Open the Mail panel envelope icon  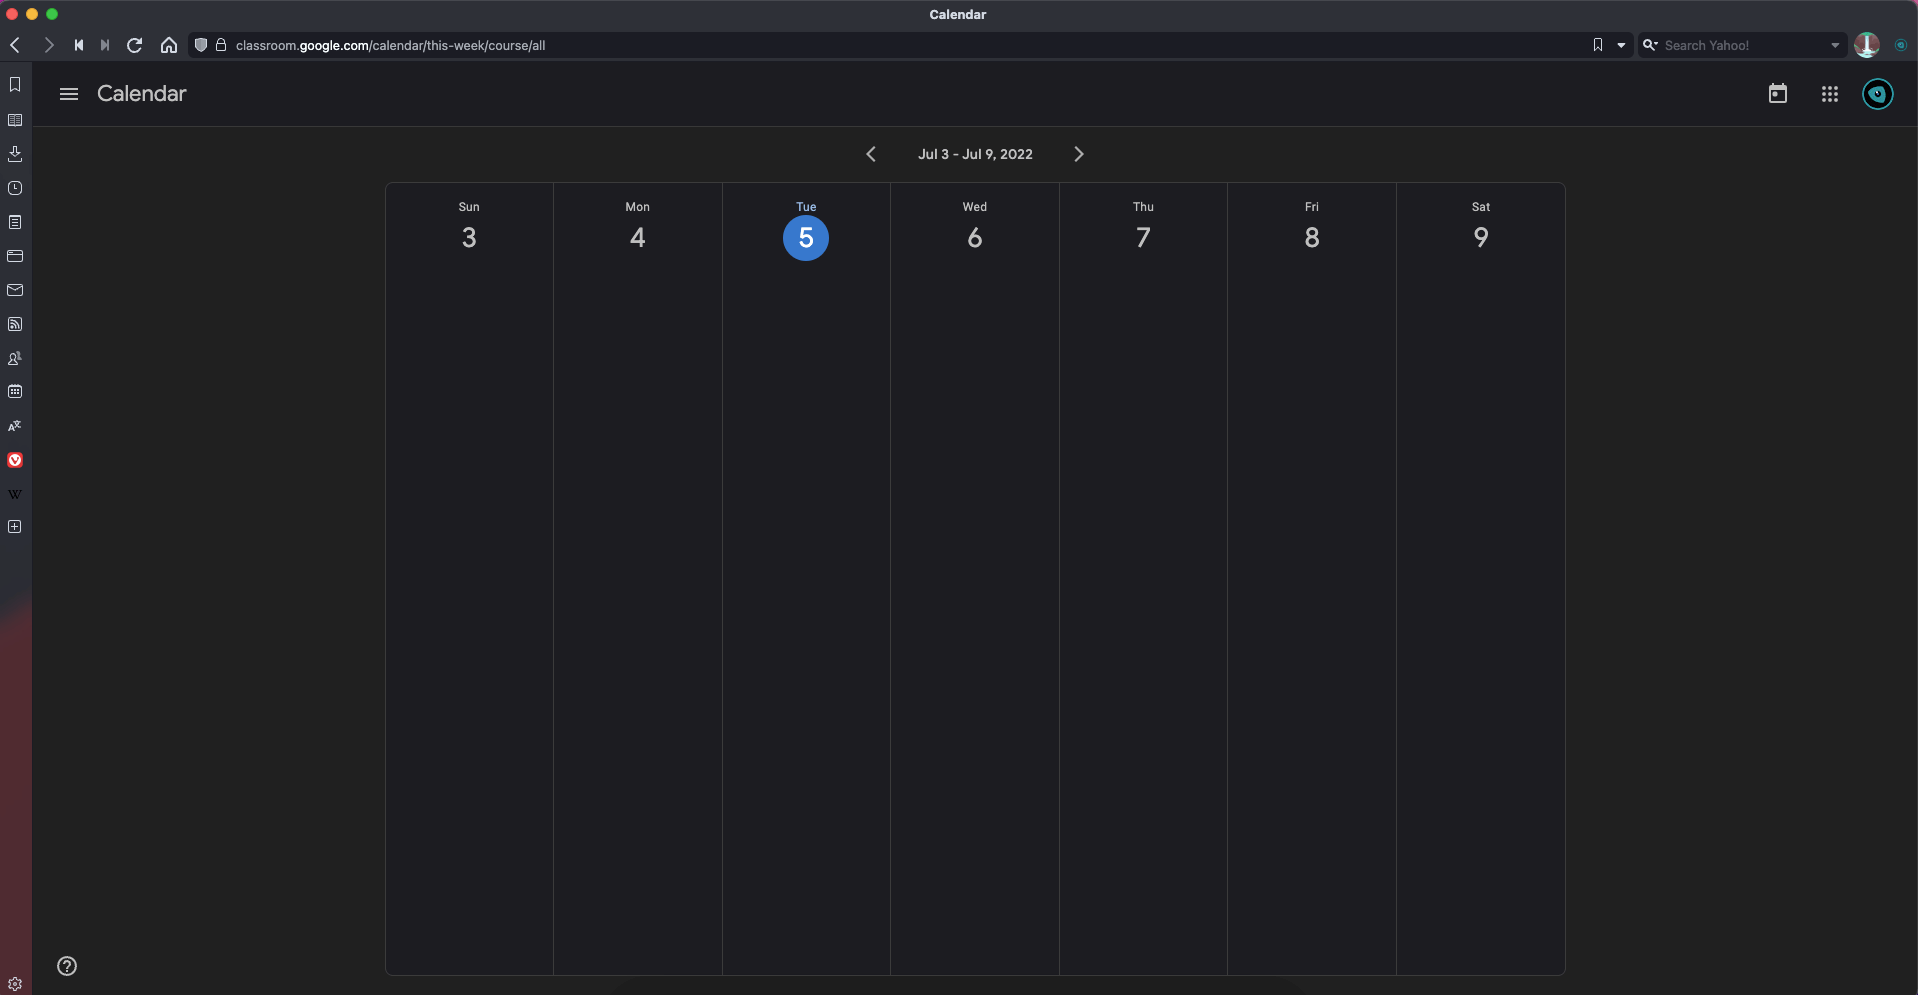(x=15, y=290)
